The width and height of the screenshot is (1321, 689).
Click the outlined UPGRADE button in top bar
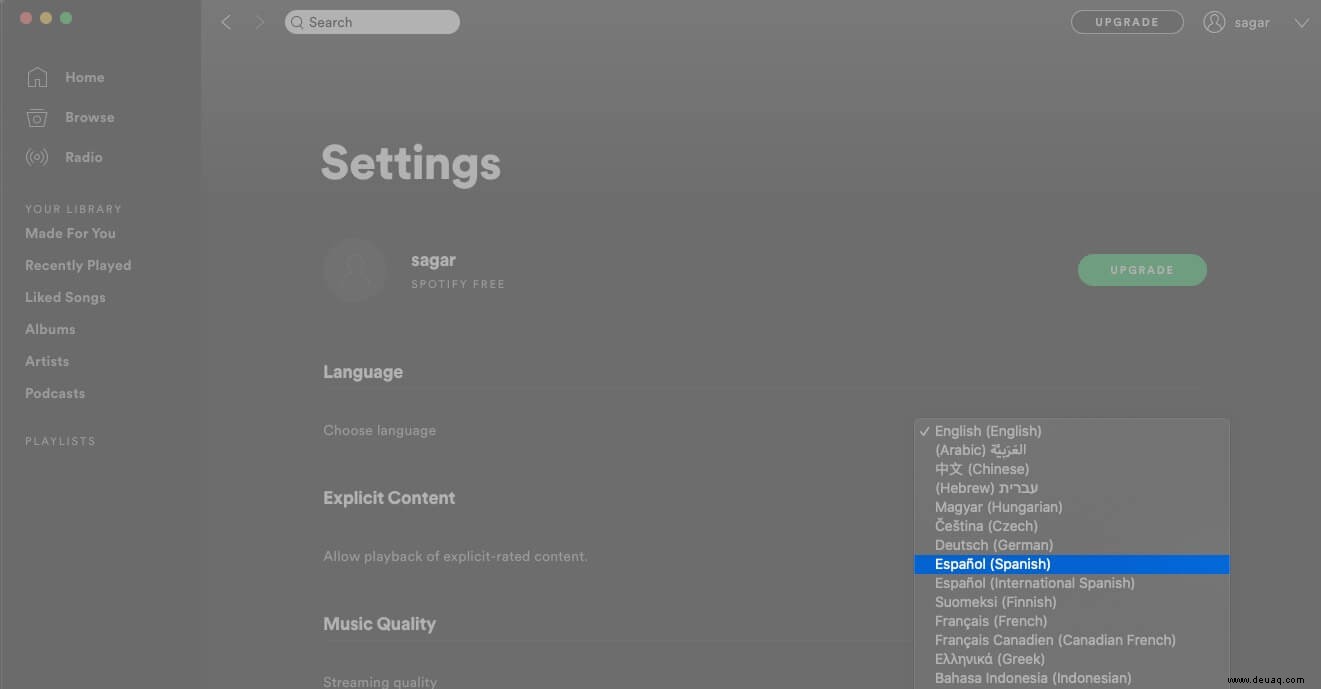click(1127, 22)
